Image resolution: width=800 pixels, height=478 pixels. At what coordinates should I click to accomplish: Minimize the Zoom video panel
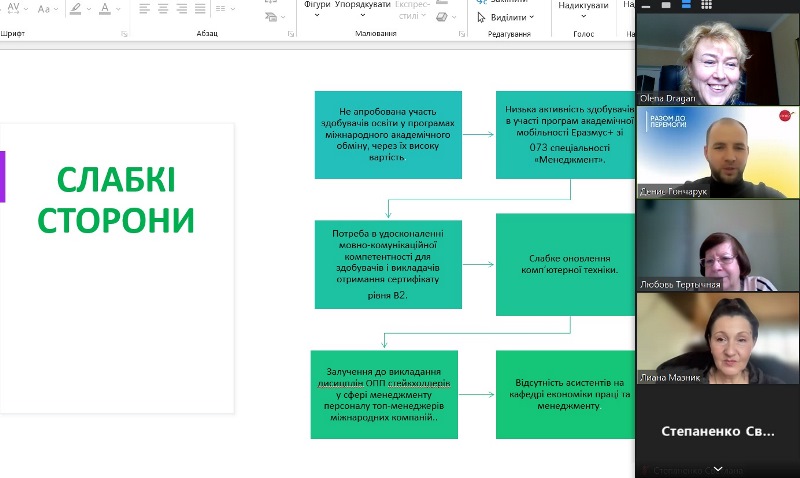coord(646,6)
